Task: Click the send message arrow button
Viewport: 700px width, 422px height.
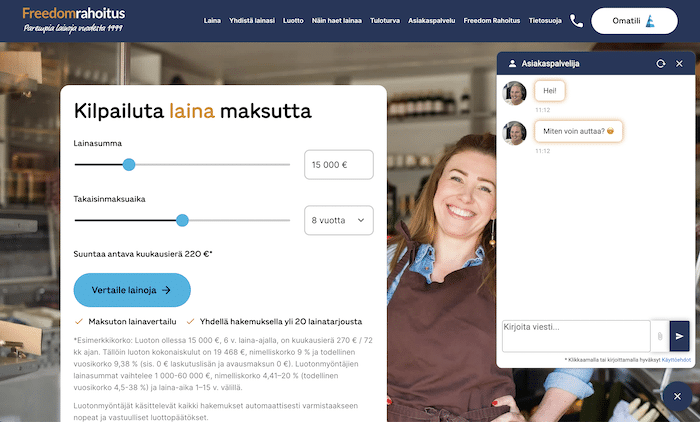Action: tap(679, 336)
